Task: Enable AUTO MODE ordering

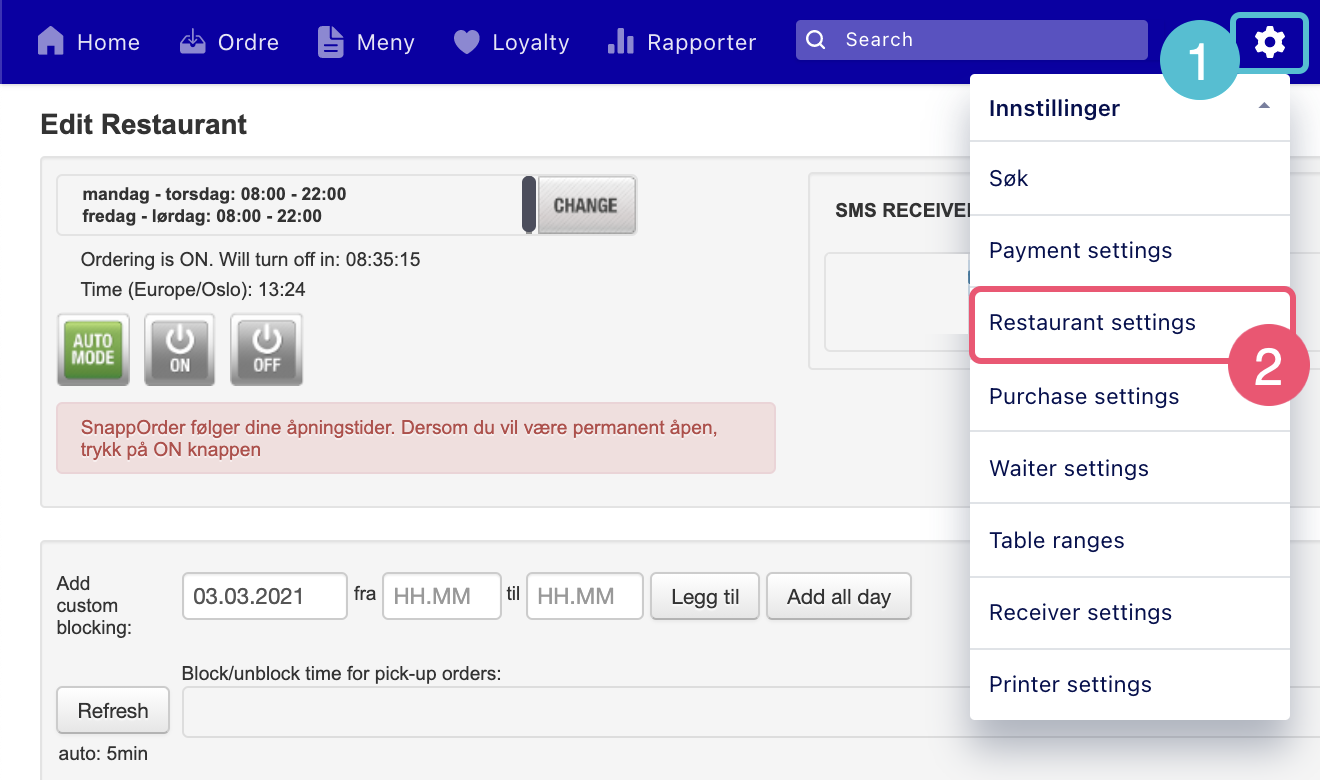Action: (93, 350)
